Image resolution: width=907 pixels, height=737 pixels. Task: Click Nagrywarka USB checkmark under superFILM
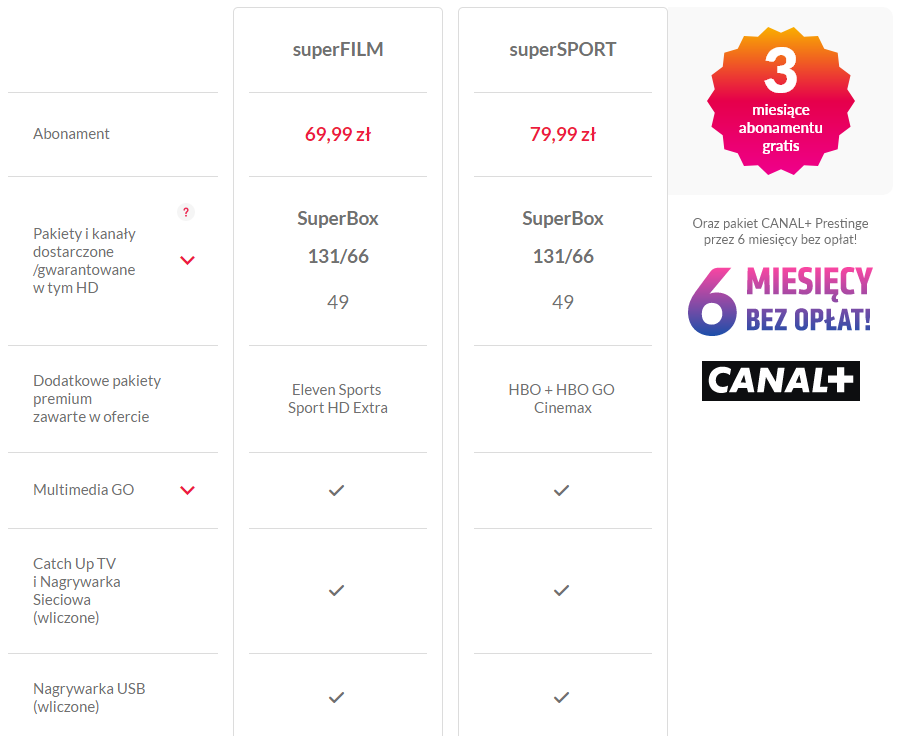tap(337, 698)
